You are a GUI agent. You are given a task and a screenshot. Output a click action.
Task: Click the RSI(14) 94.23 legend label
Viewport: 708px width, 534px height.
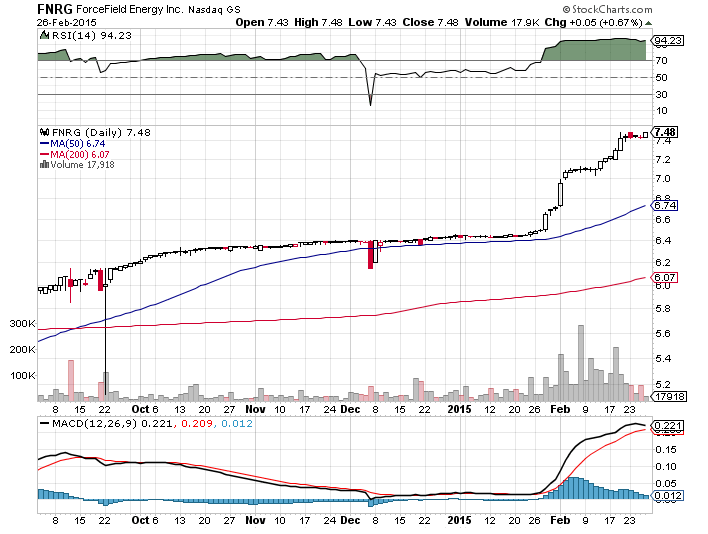pos(92,36)
